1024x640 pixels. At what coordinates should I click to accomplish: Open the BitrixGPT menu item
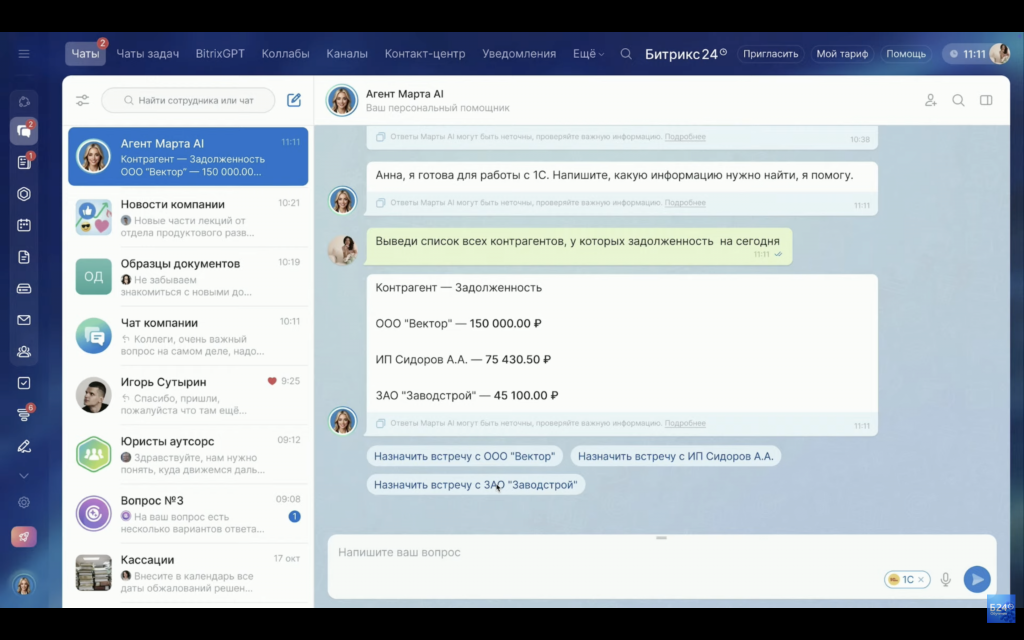click(x=219, y=54)
